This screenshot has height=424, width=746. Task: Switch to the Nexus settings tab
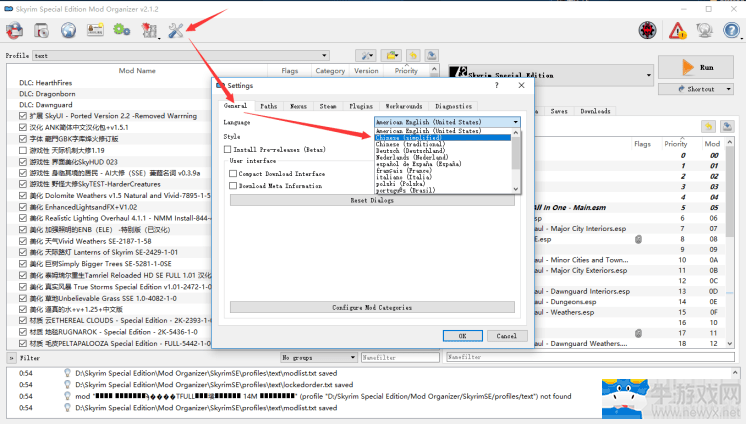pyautogui.click(x=298, y=106)
